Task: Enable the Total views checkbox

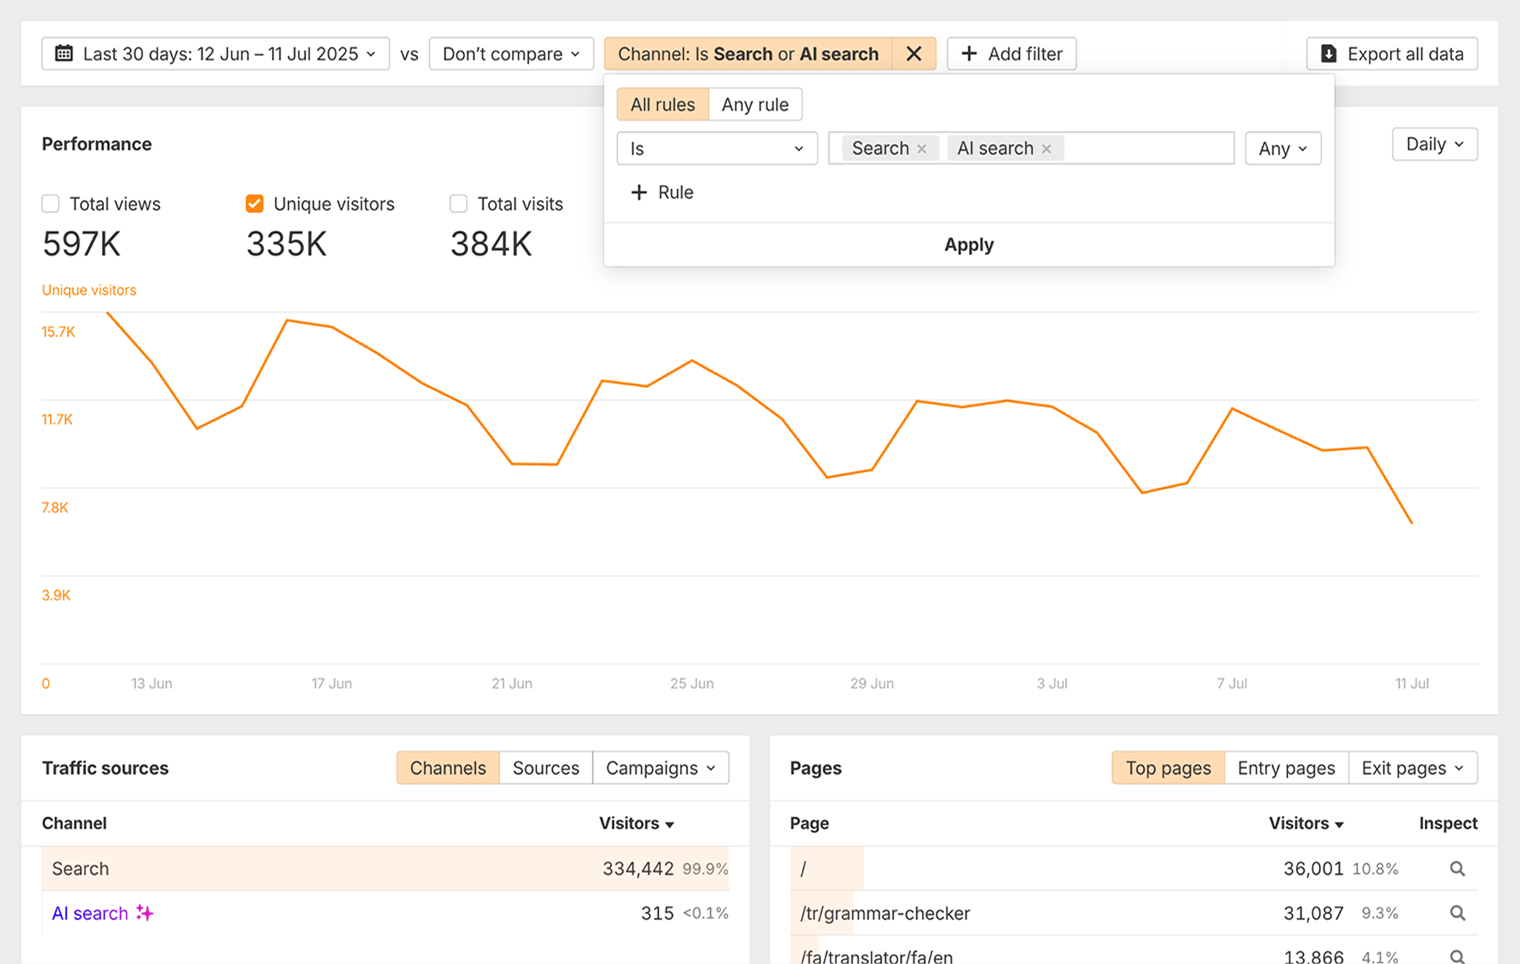Action: 50,203
